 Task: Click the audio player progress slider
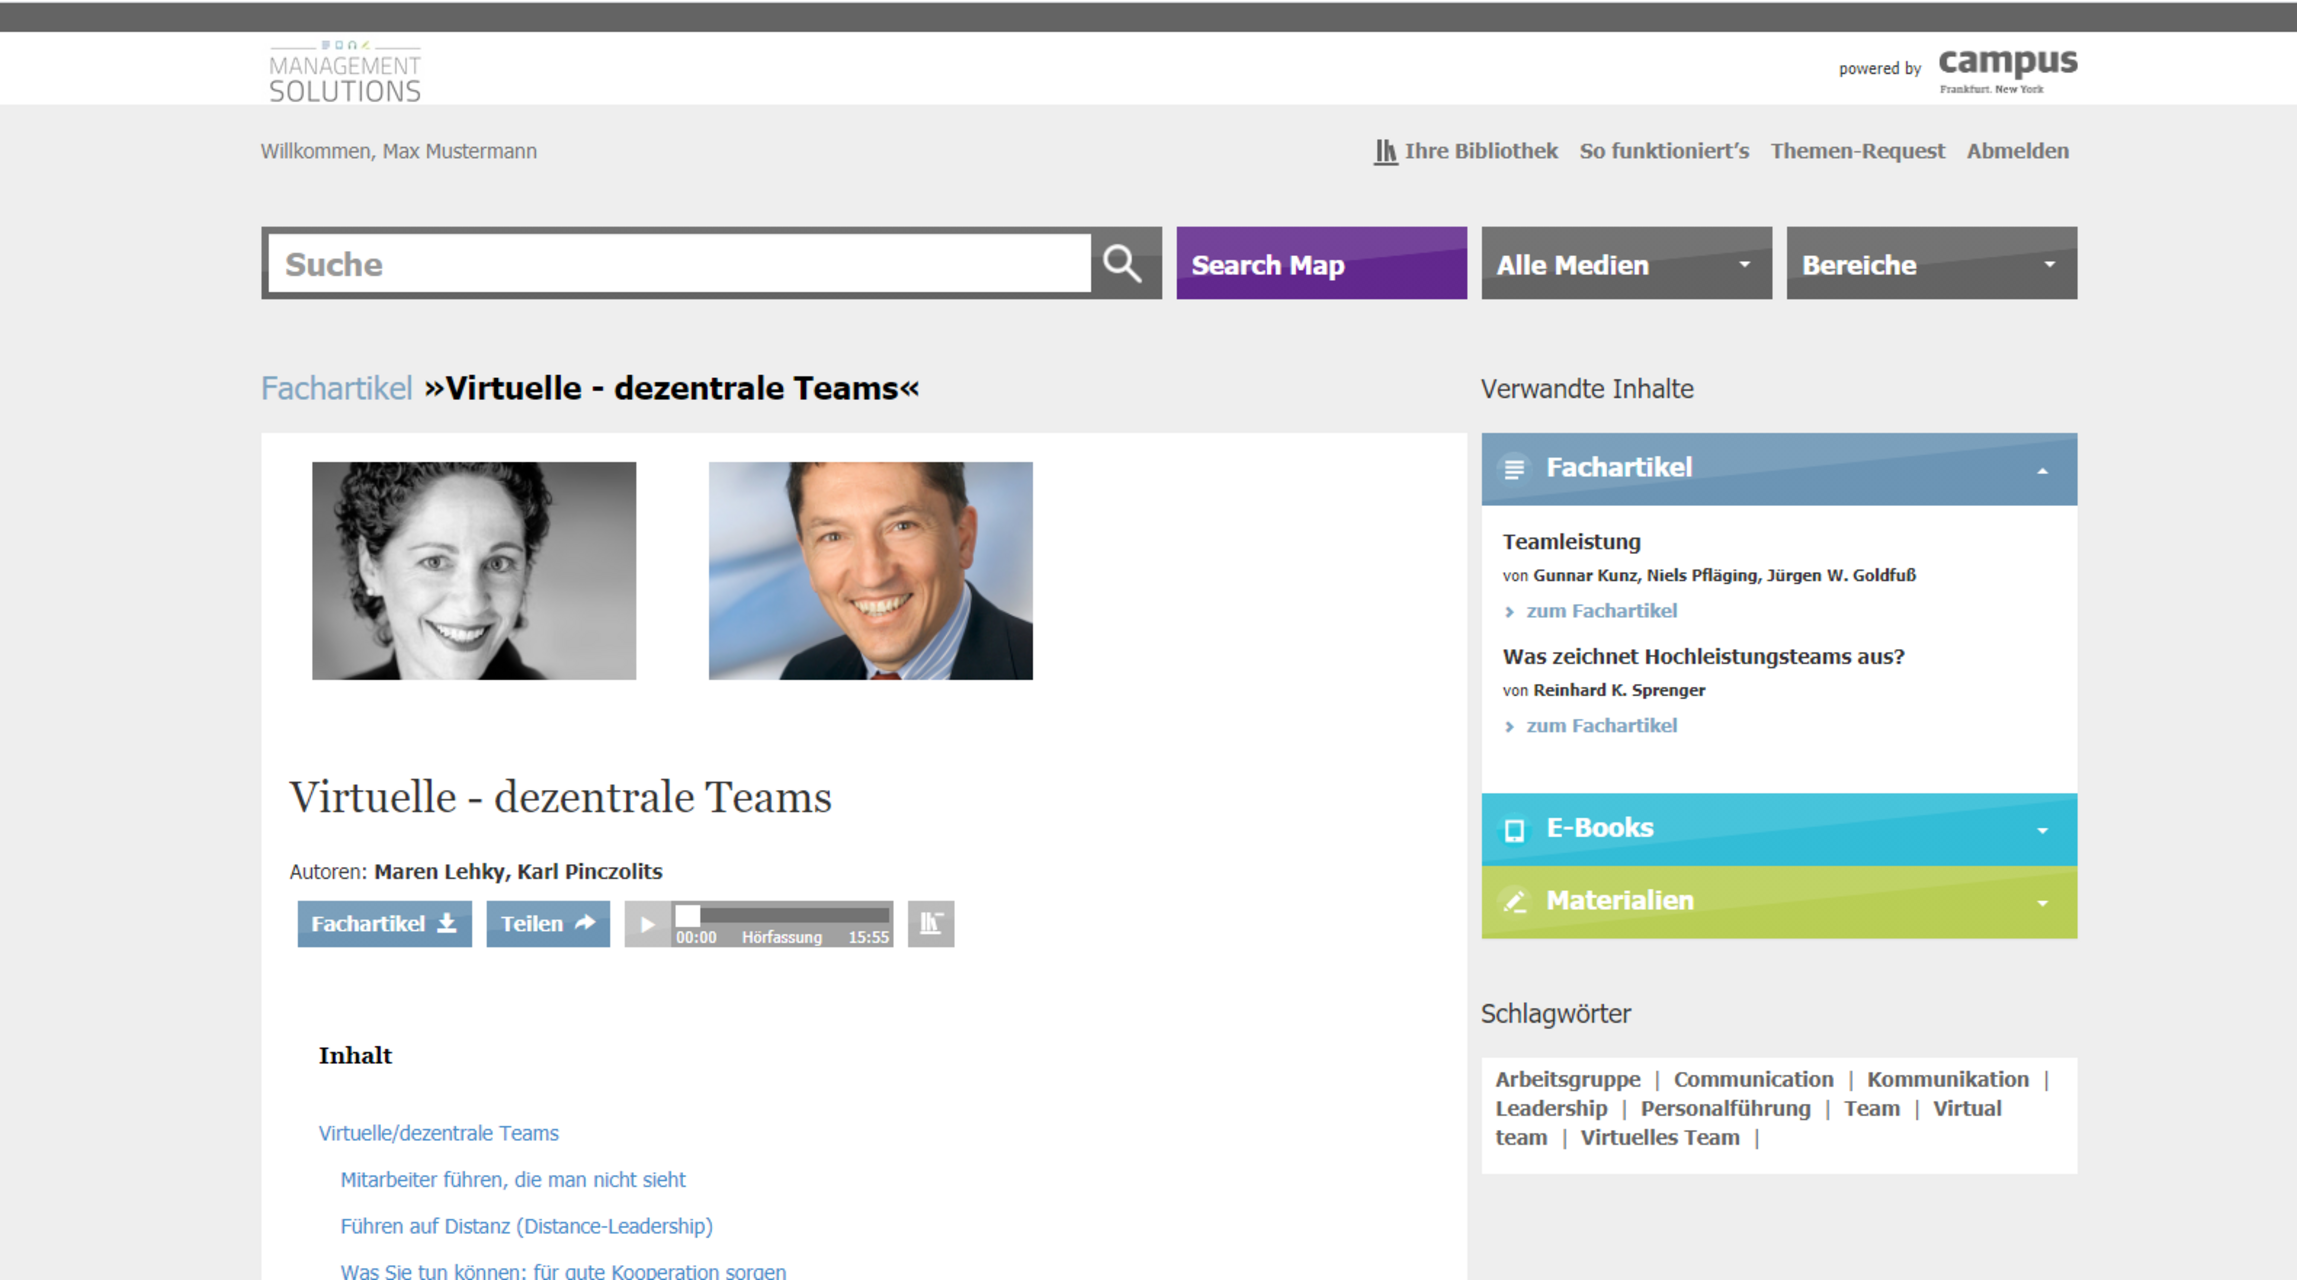tap(782, 914)
